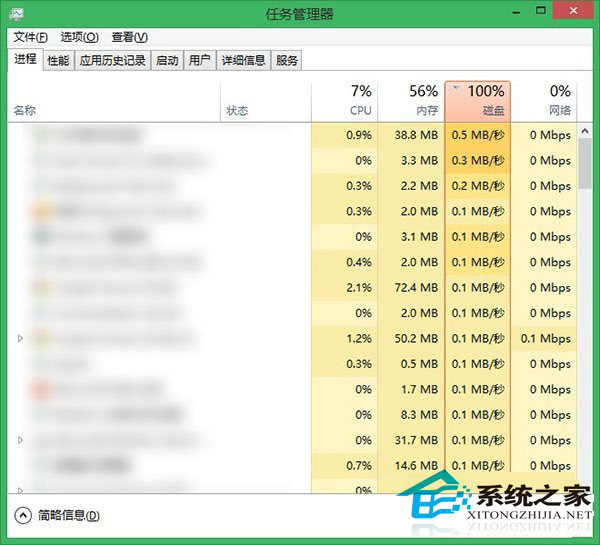
Task: Select the row with 38.8 MB memory
Action: [x=292, y=135]
